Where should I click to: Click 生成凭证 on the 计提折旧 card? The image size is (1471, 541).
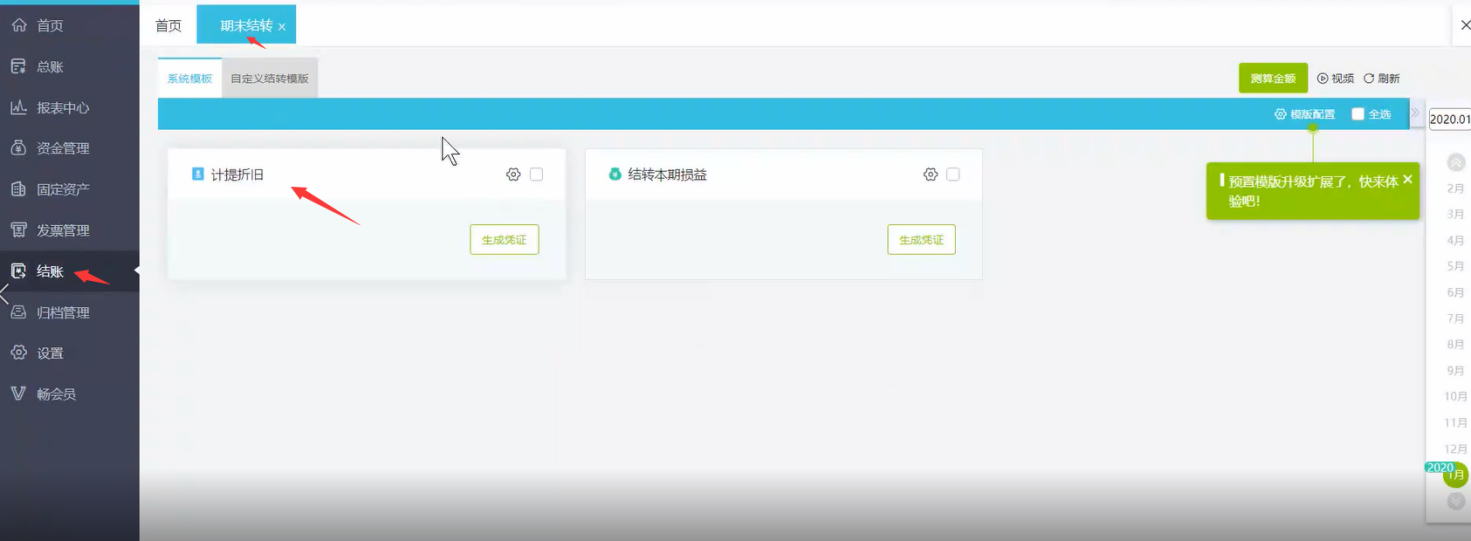tap(504, 240)
